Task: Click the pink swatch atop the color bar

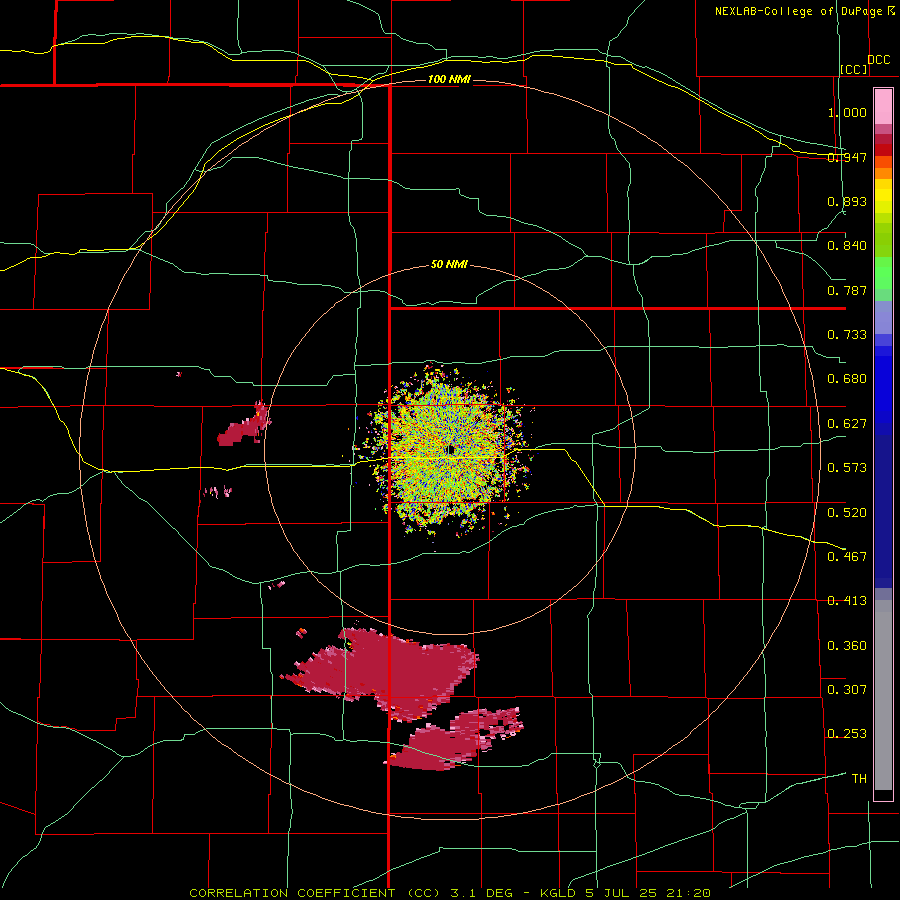Action: tap(883, 107)
